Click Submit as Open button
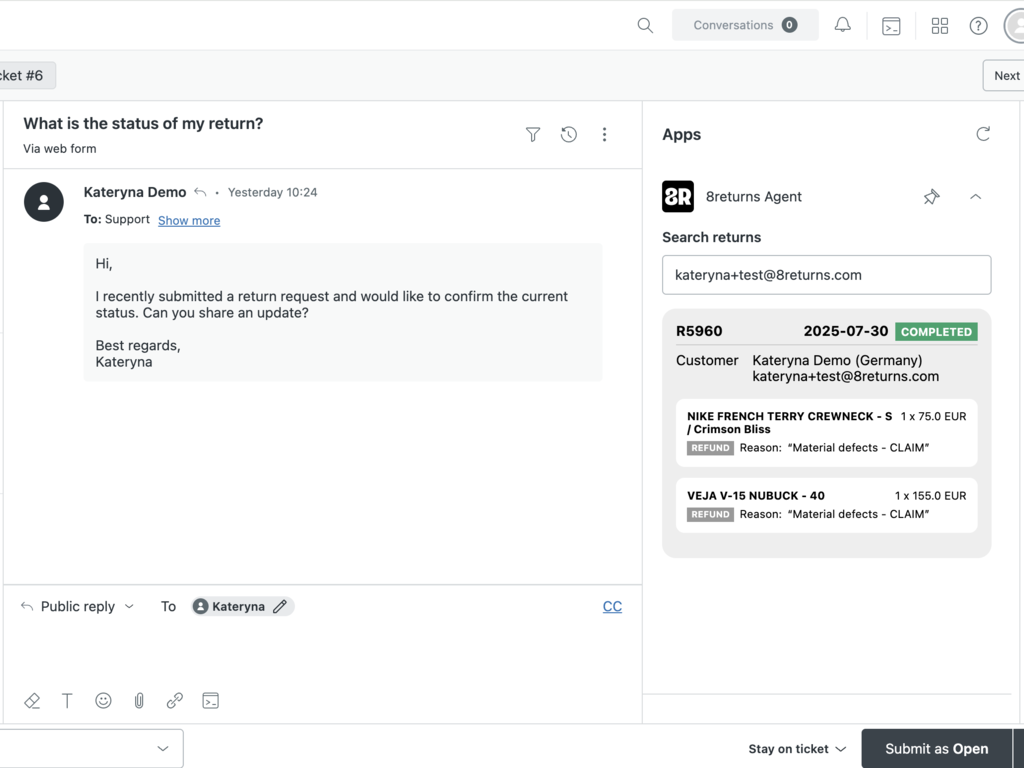The height and width of the screenshot is (768, 1024). coord(936,749)
